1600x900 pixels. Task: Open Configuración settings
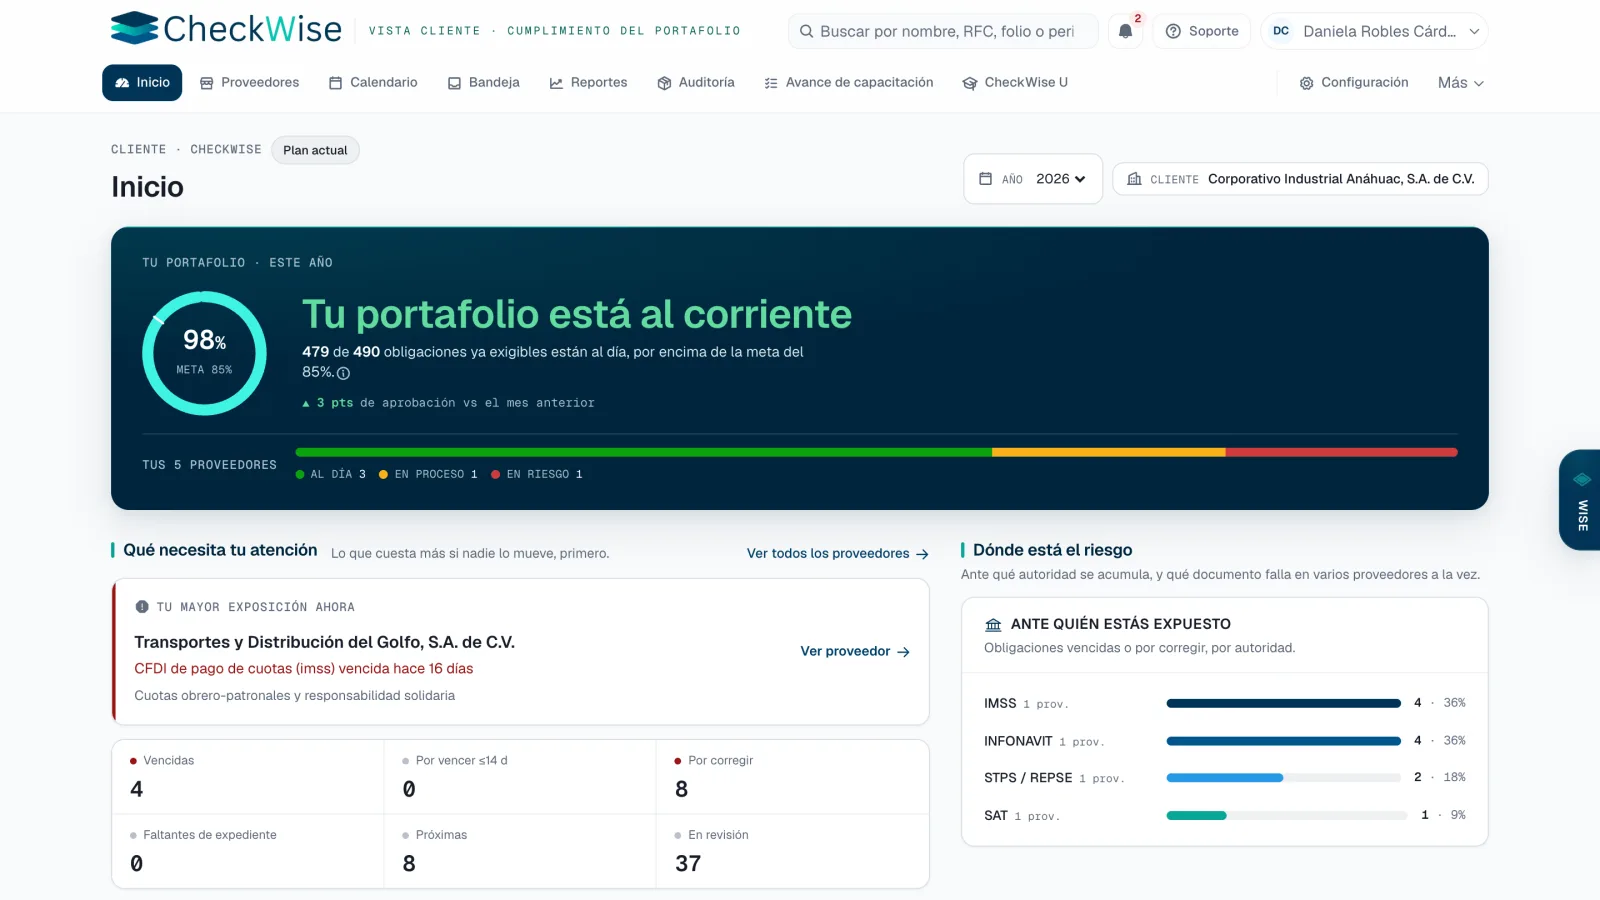click(1354, 82)
